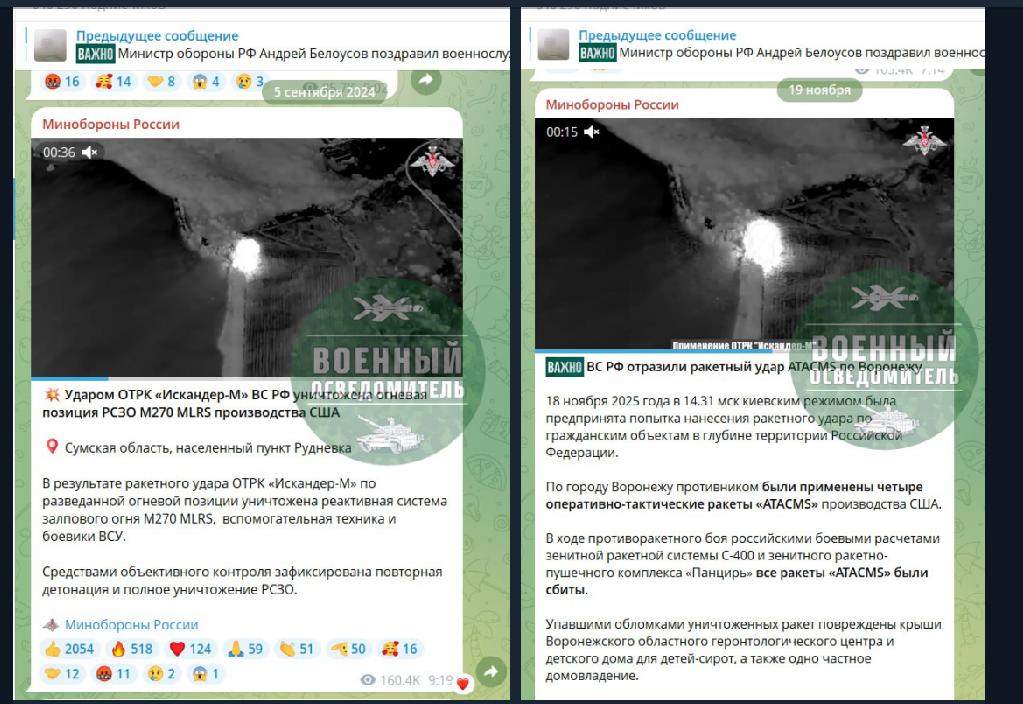Image resolution: width=1023 pixels, height=704 pixels.
Task: Click the 4 screaming reaction on the earlier message
Action: (x=206, y=82)
